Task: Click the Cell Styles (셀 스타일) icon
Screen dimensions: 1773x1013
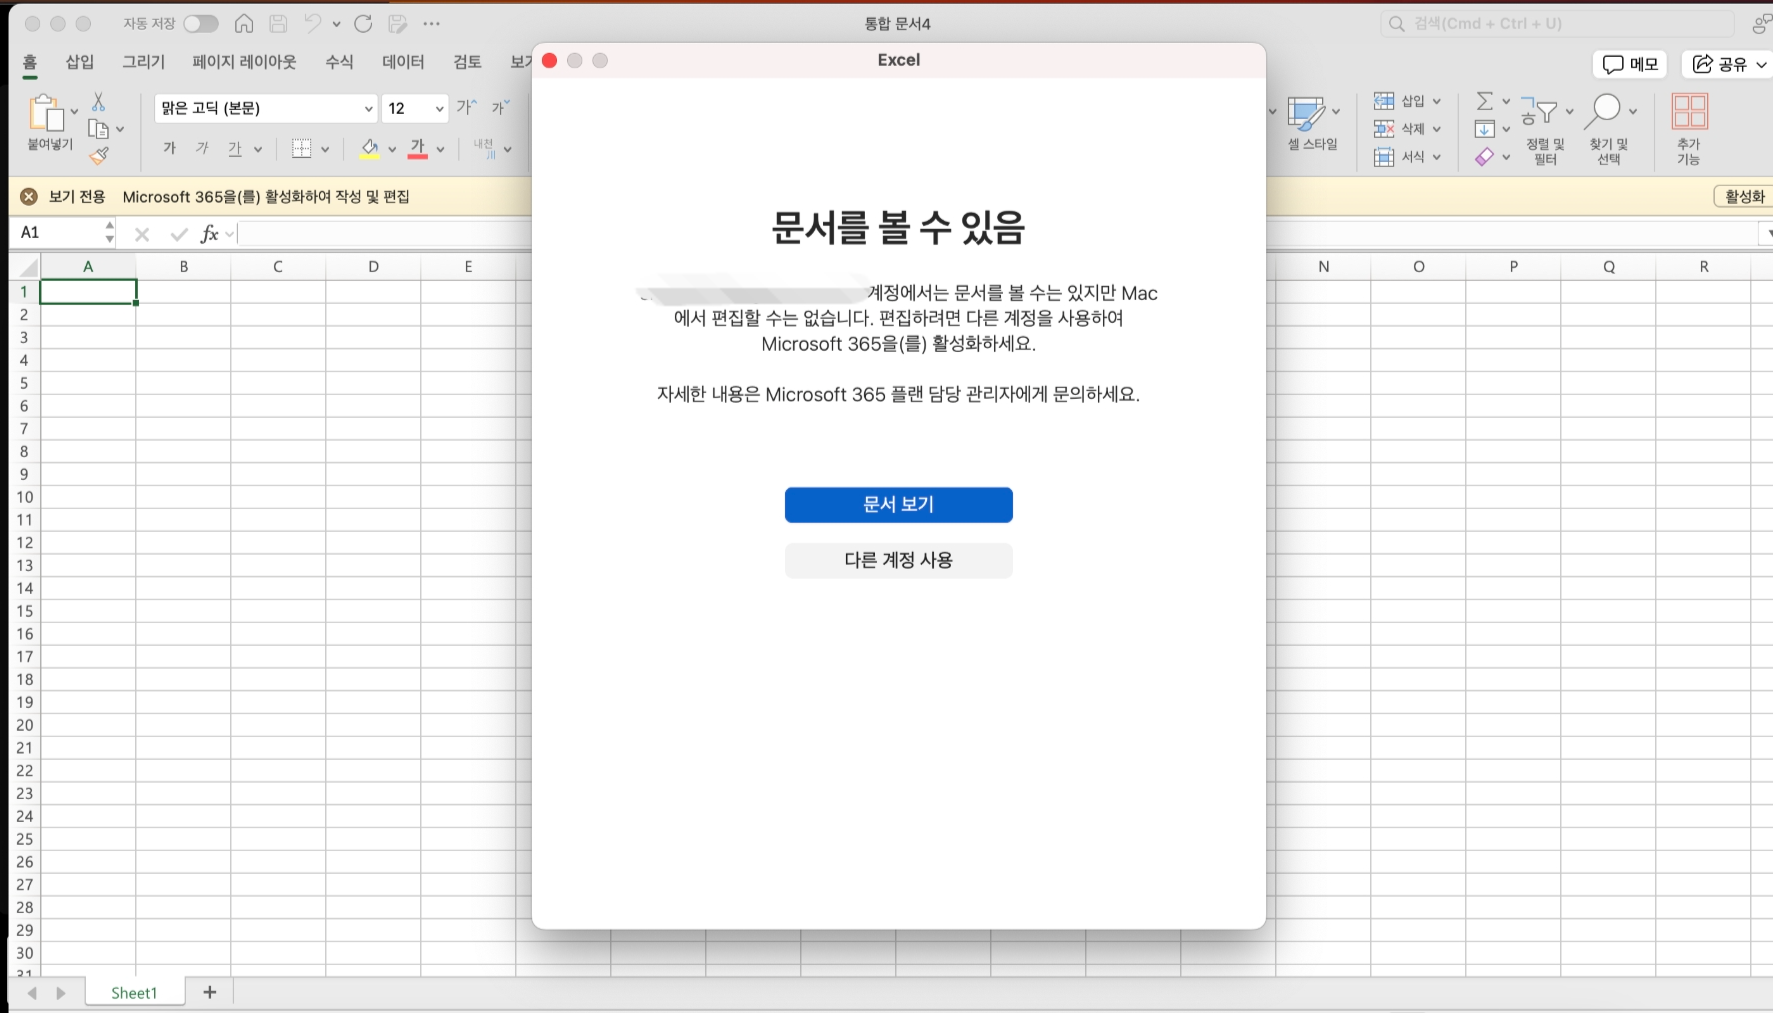Action: 1305,113
